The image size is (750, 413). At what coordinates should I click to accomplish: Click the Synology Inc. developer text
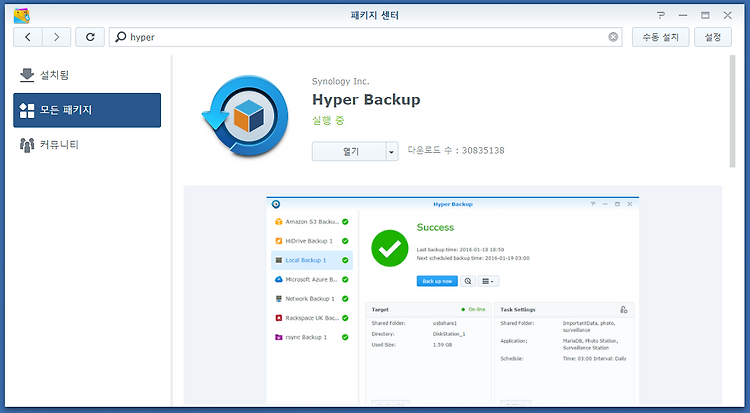pos(341,81)
